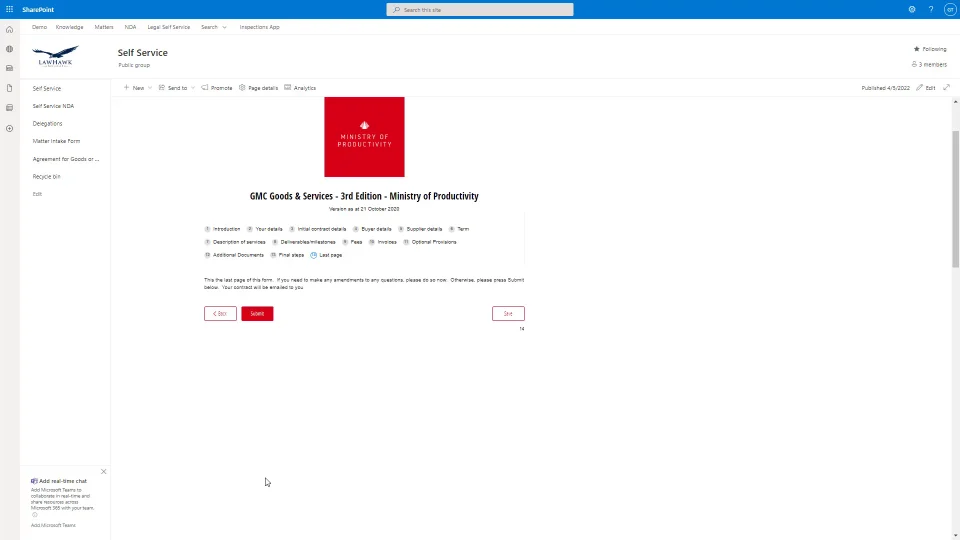Click Edit page in the command bar
The image size is (960, 540).
click(x=926, y=88)
